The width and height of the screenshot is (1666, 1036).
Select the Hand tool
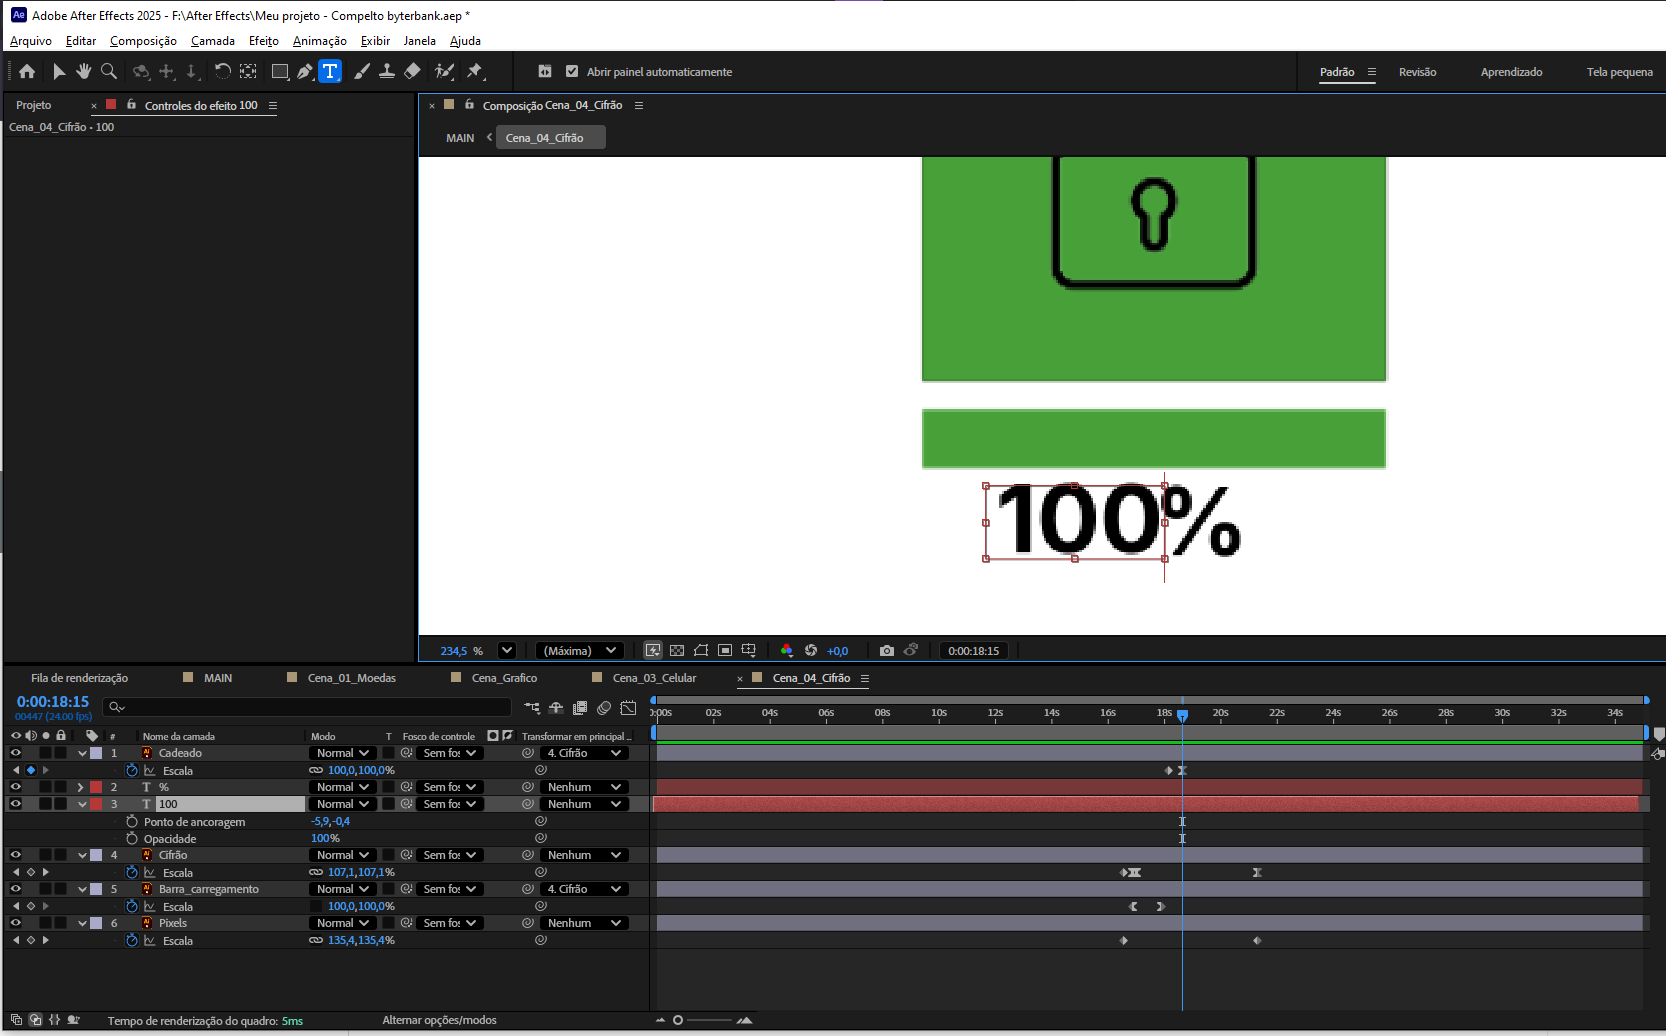pyautogui.click(x=83, y=71)
